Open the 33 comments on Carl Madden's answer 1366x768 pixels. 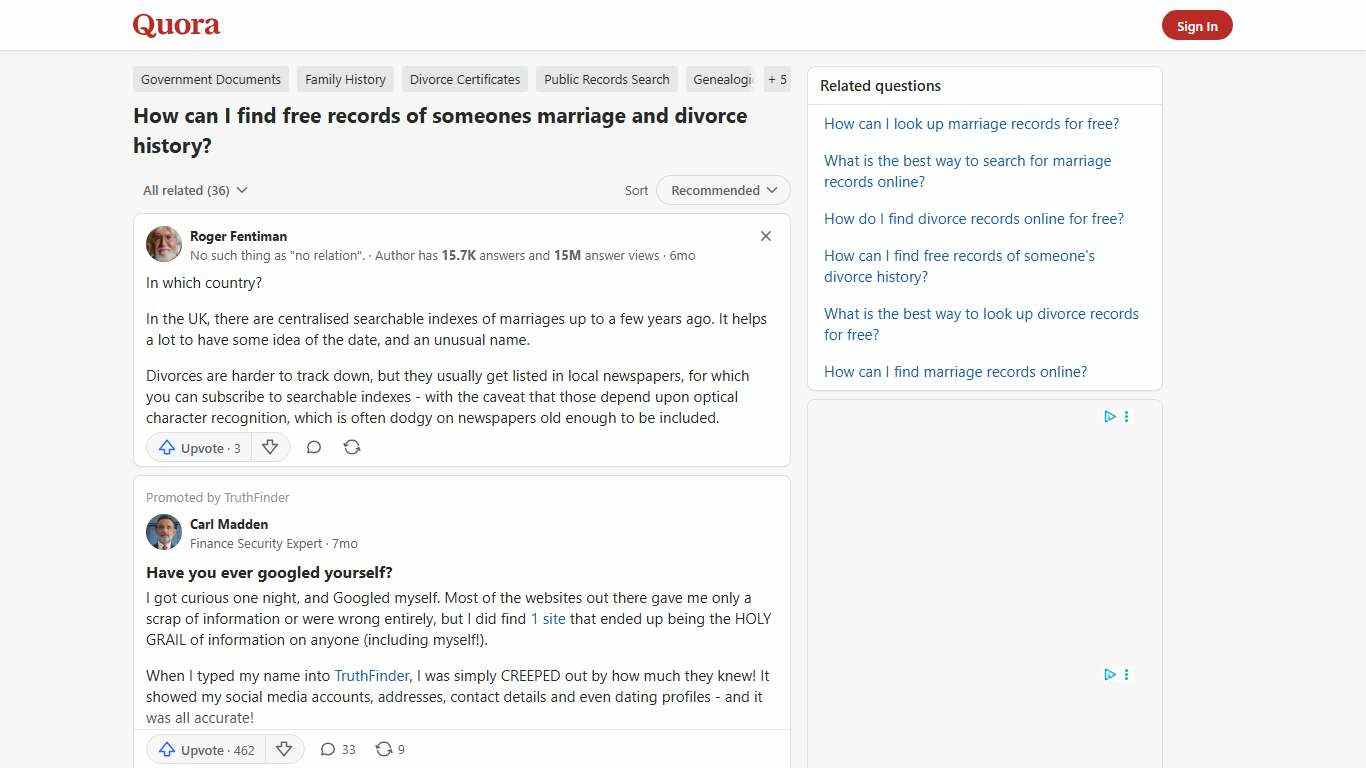336,749
